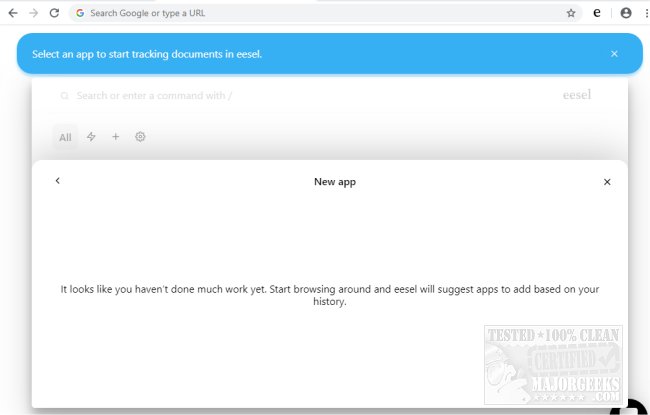The height and width of the screenshot is (415, 650).
Task: Click the Google logo in the address bar
Action: coord(80,13)
